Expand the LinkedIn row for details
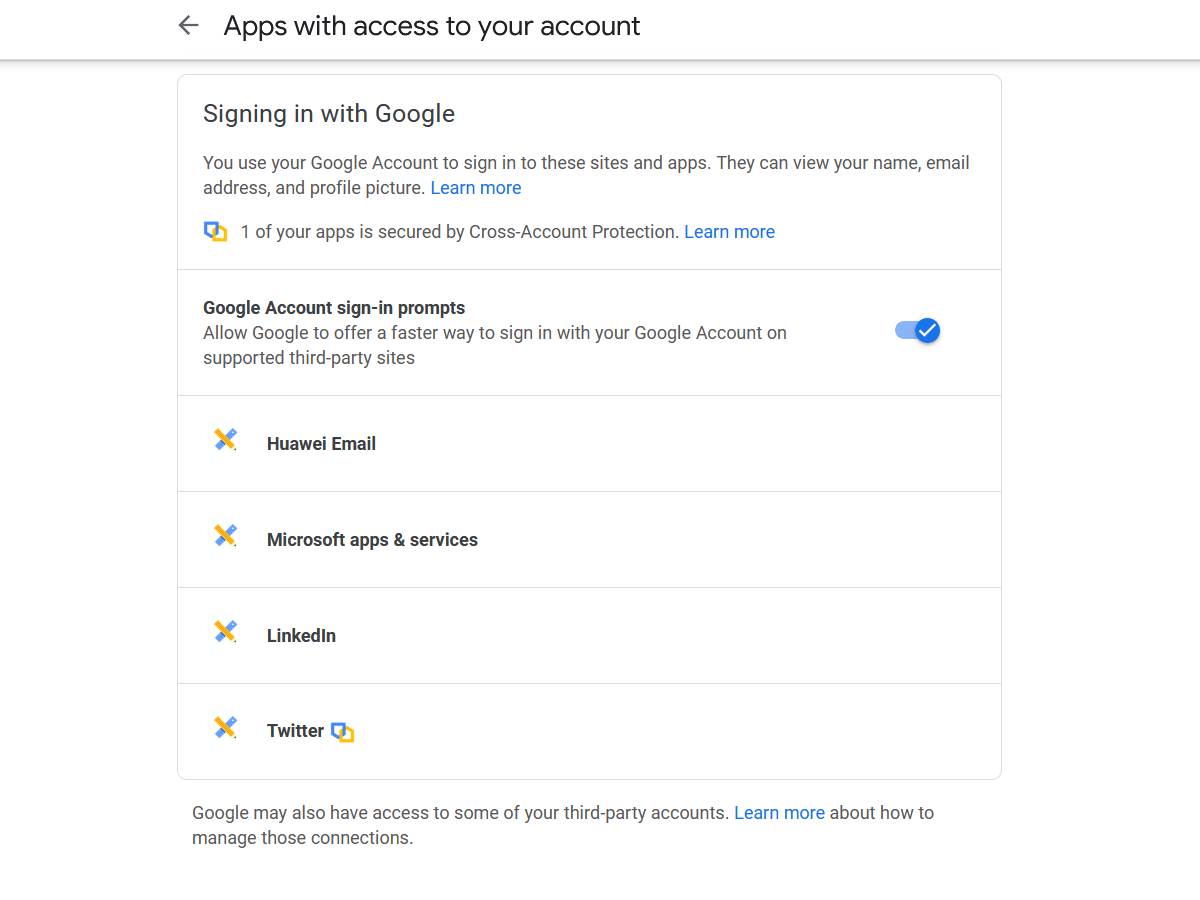Image resolution: width=1200 pixels, height=900 pixels. pos(590,635)
